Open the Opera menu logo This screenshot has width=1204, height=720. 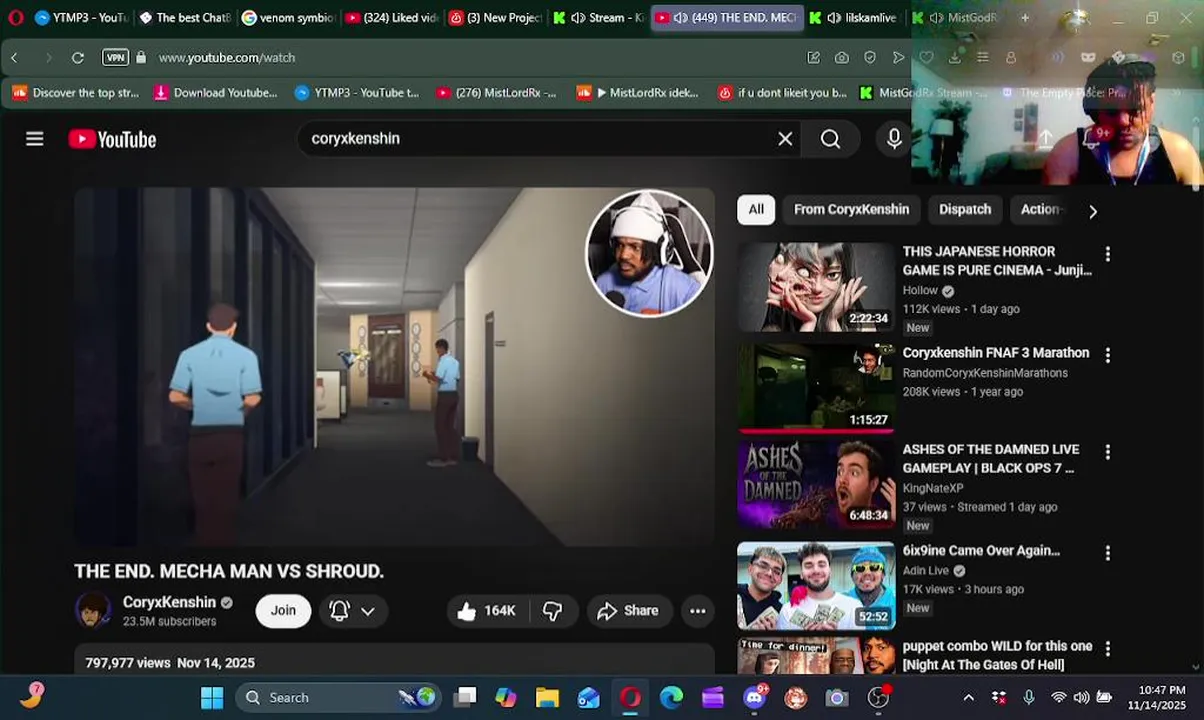[15, 18]
